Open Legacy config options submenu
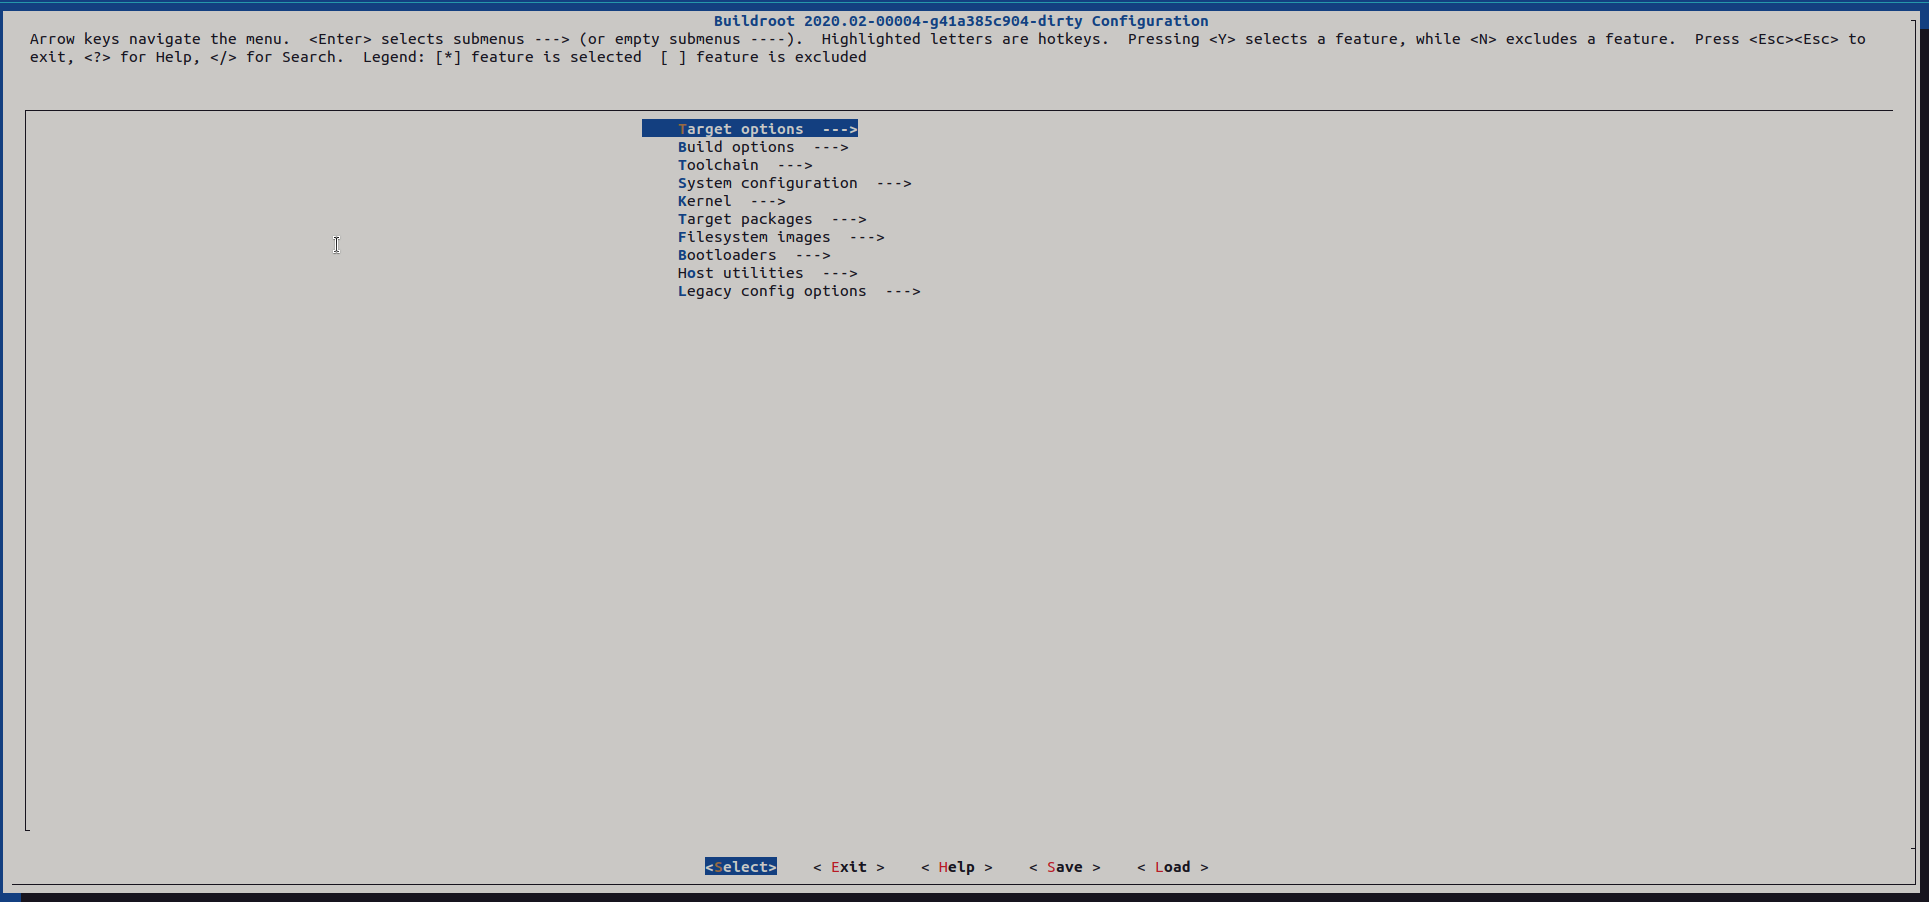1929x902 pixels. (799, 291)
